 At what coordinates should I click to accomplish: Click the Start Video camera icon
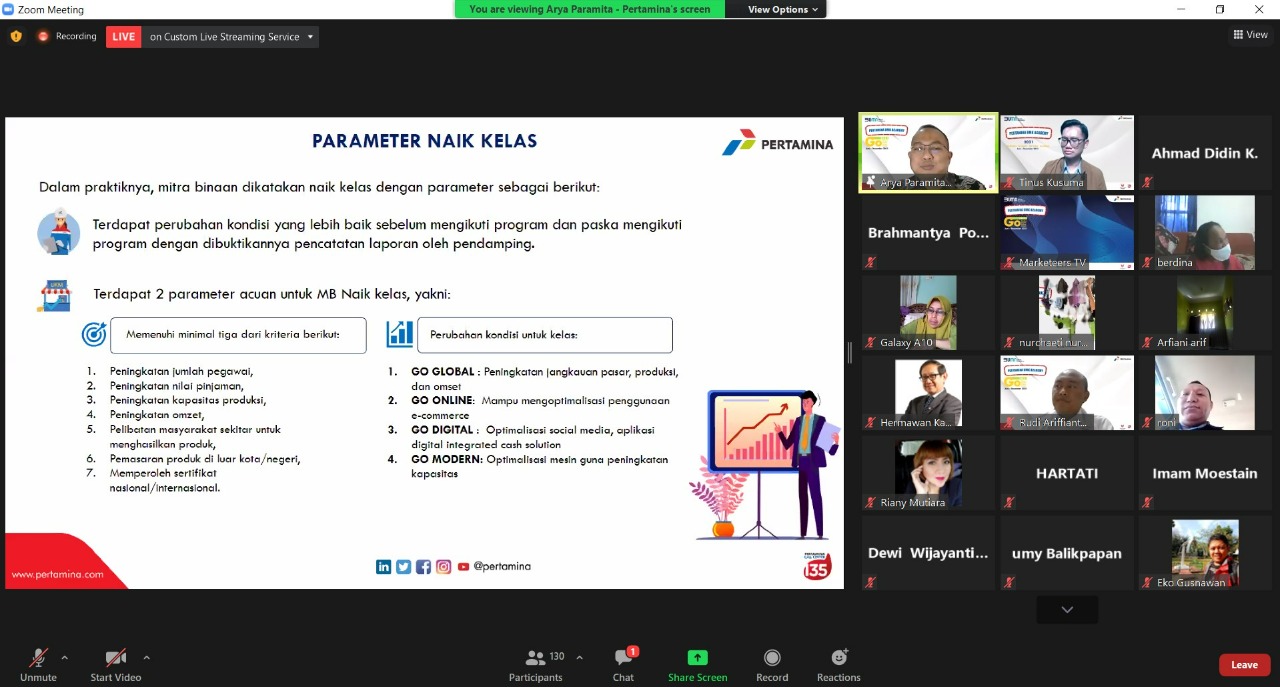coord(116,658)
